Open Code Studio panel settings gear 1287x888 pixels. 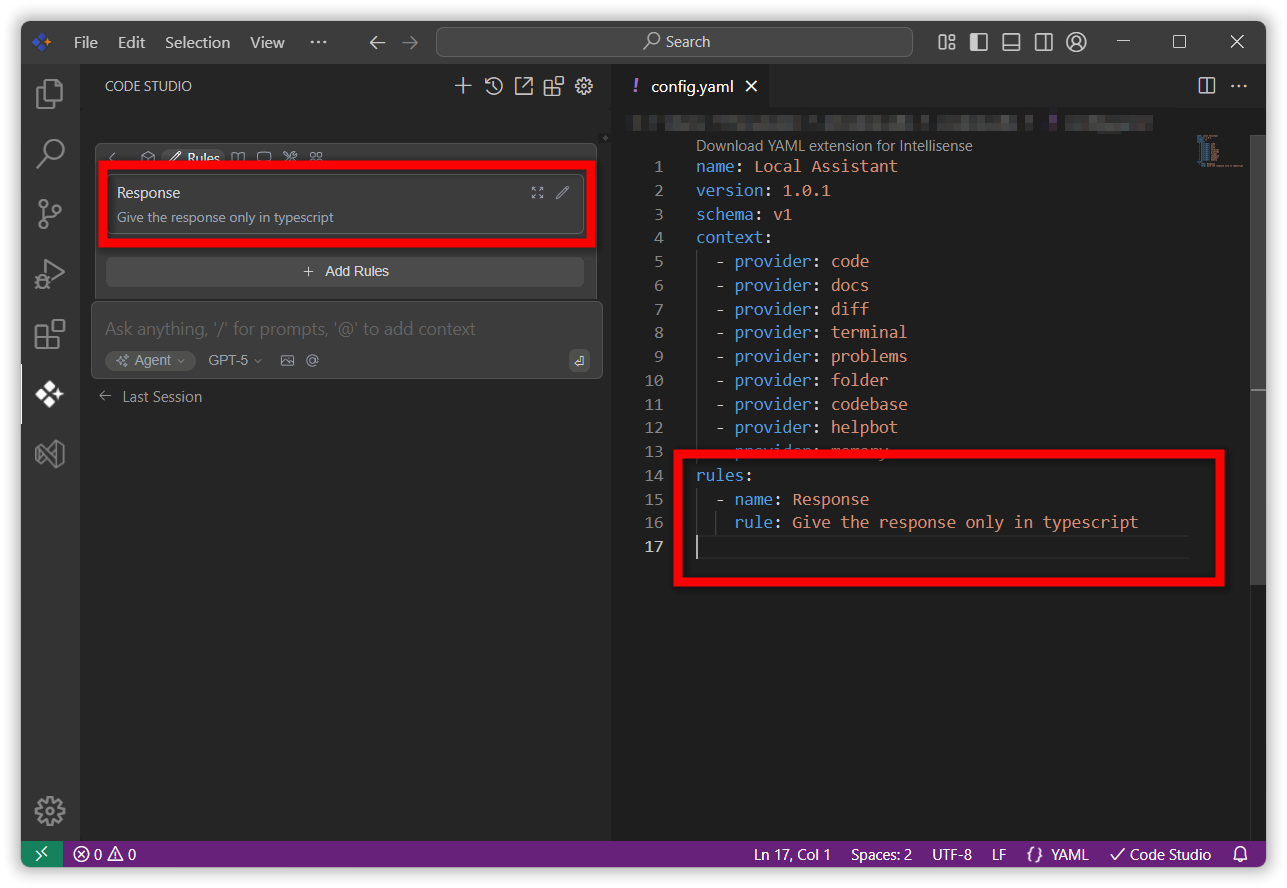pyautogui.click(x=584, y=86)
